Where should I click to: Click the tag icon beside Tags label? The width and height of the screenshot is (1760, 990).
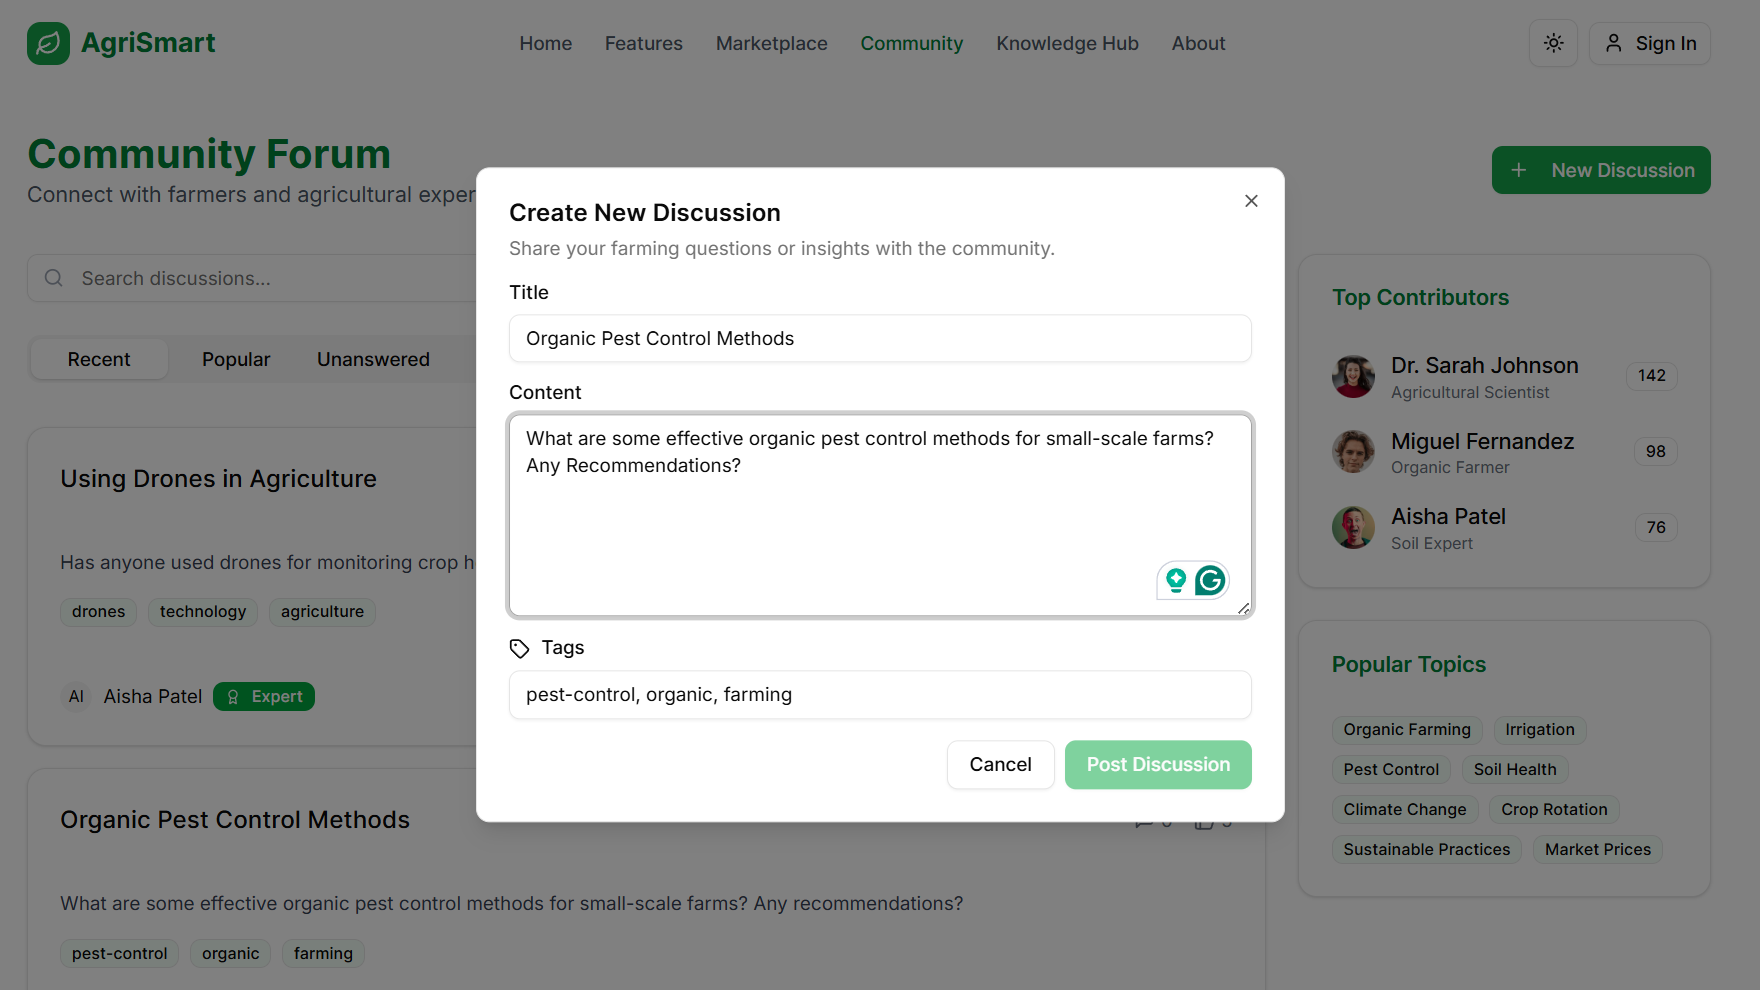point(519,649)
